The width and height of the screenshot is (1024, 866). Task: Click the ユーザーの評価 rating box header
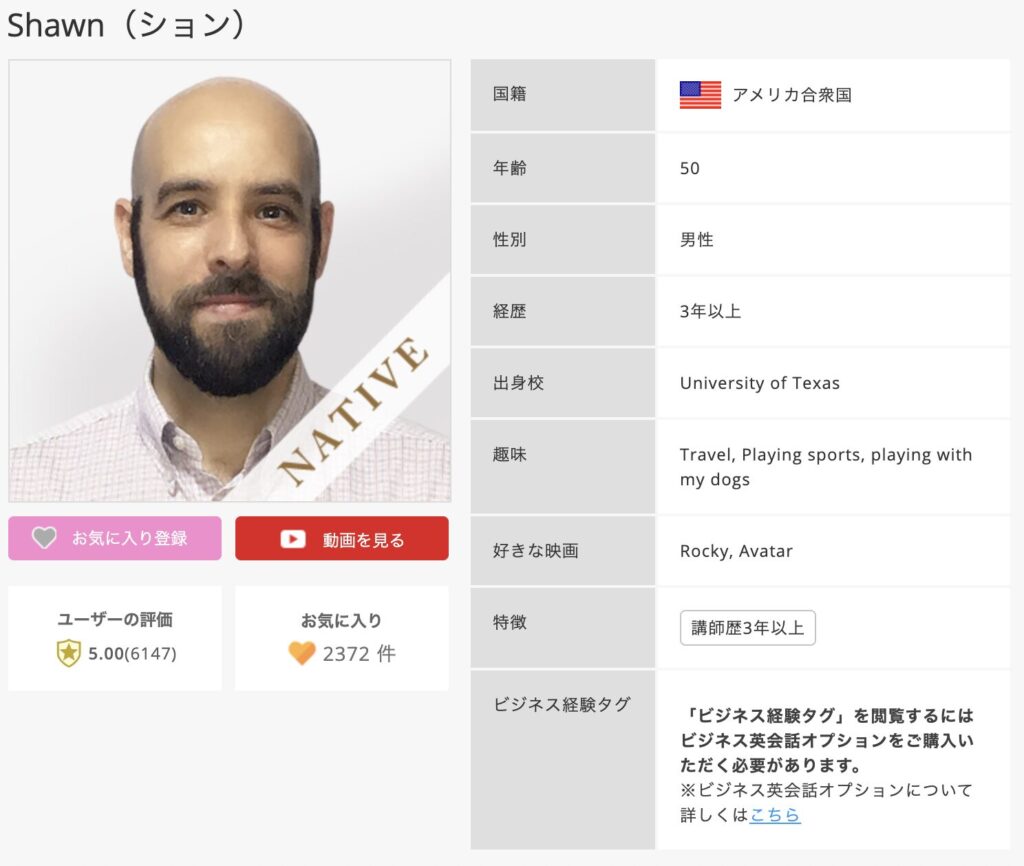tap(115, 619)
